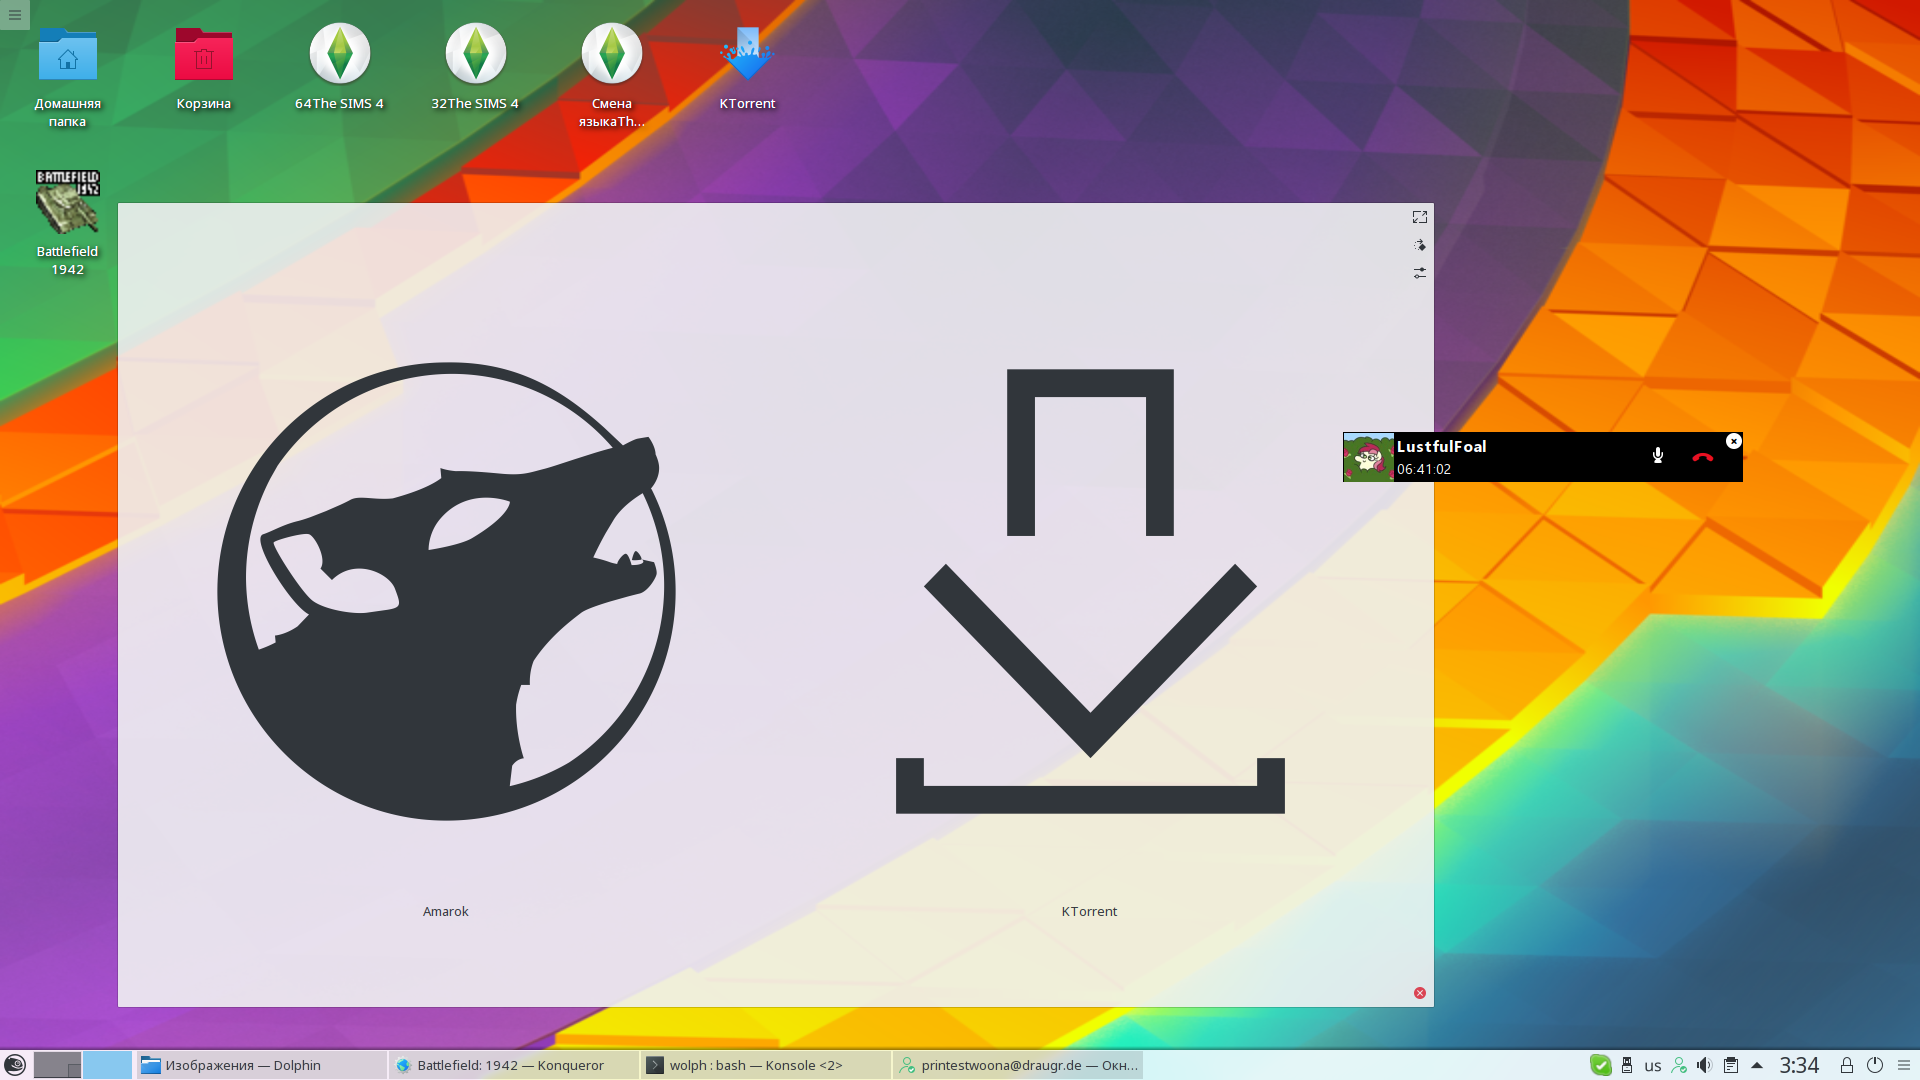Click the LustfulFoal avatar thumbnail
Image resolution: width=1920 pixels, height=1080 pixels.
click(x=1368, y=457)
